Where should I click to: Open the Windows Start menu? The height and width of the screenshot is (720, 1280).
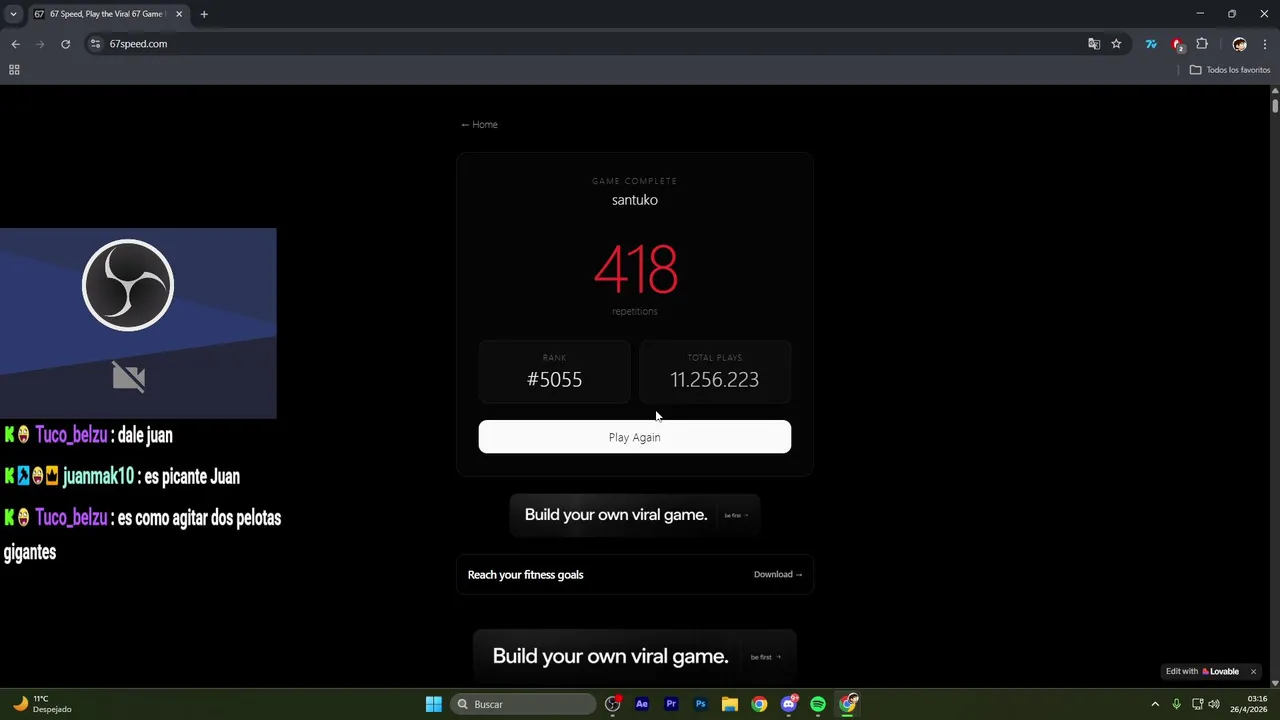pyautogui.click(x=433, y=704)
